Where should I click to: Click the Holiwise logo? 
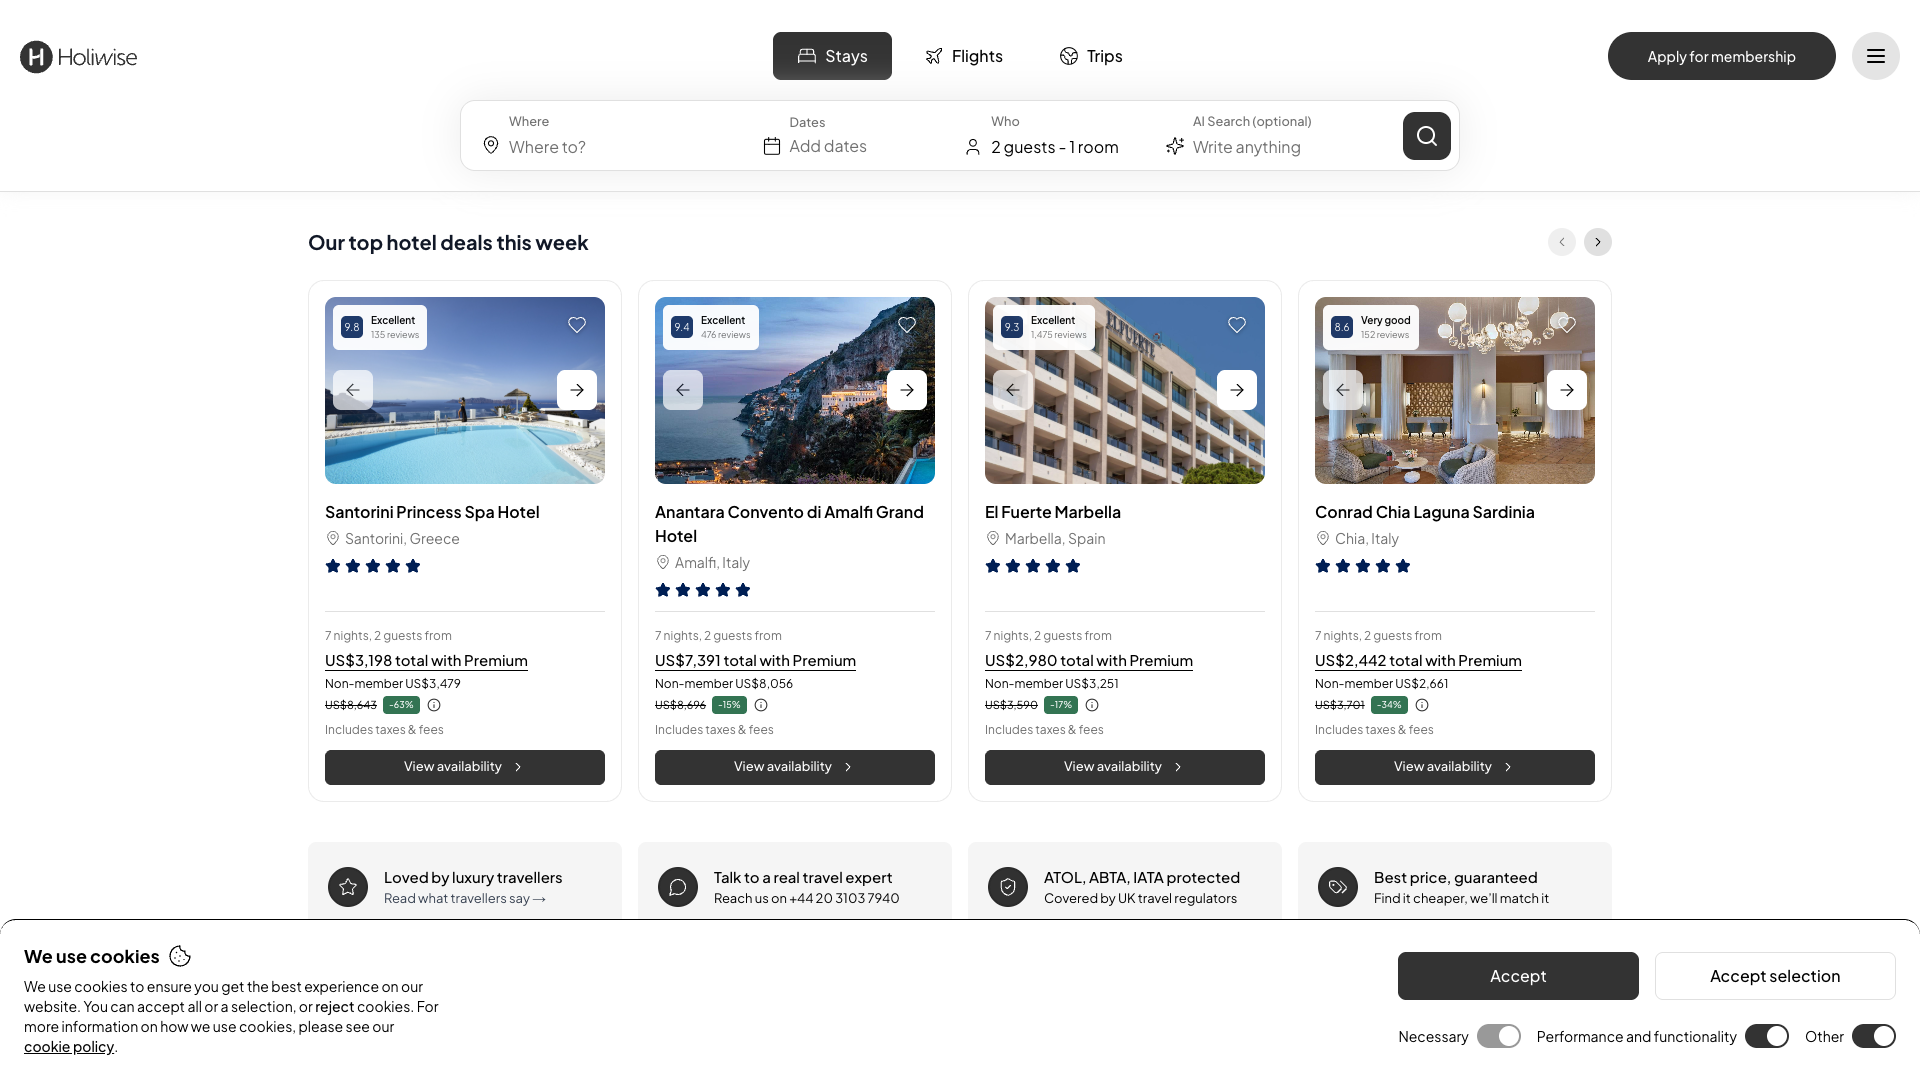point(79,57)
